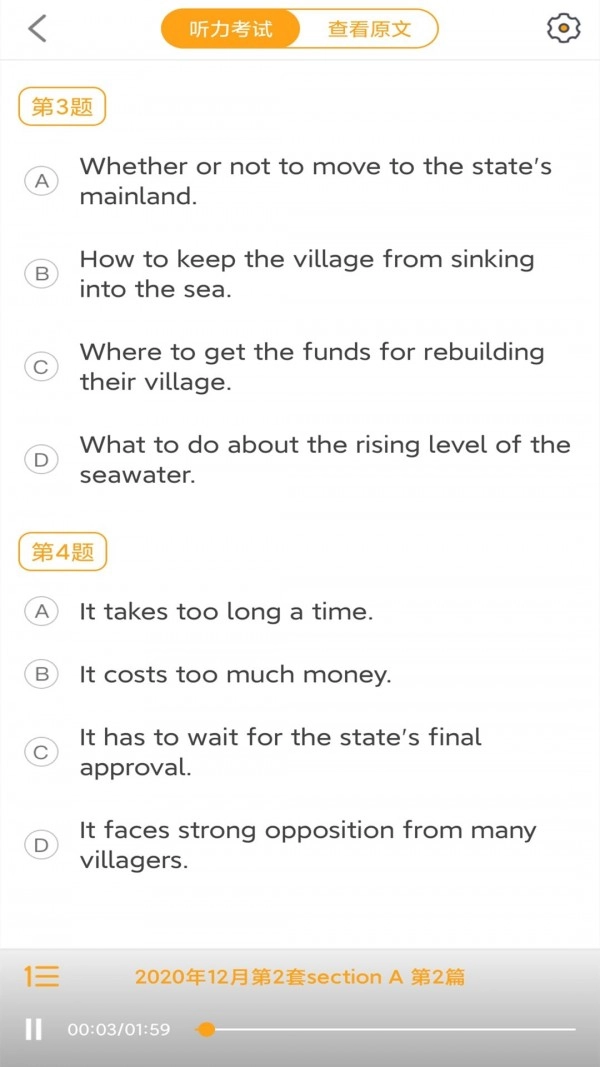600x1067 pixels.
Task: Select option B for question 3
Action: (x=41, y=274)
